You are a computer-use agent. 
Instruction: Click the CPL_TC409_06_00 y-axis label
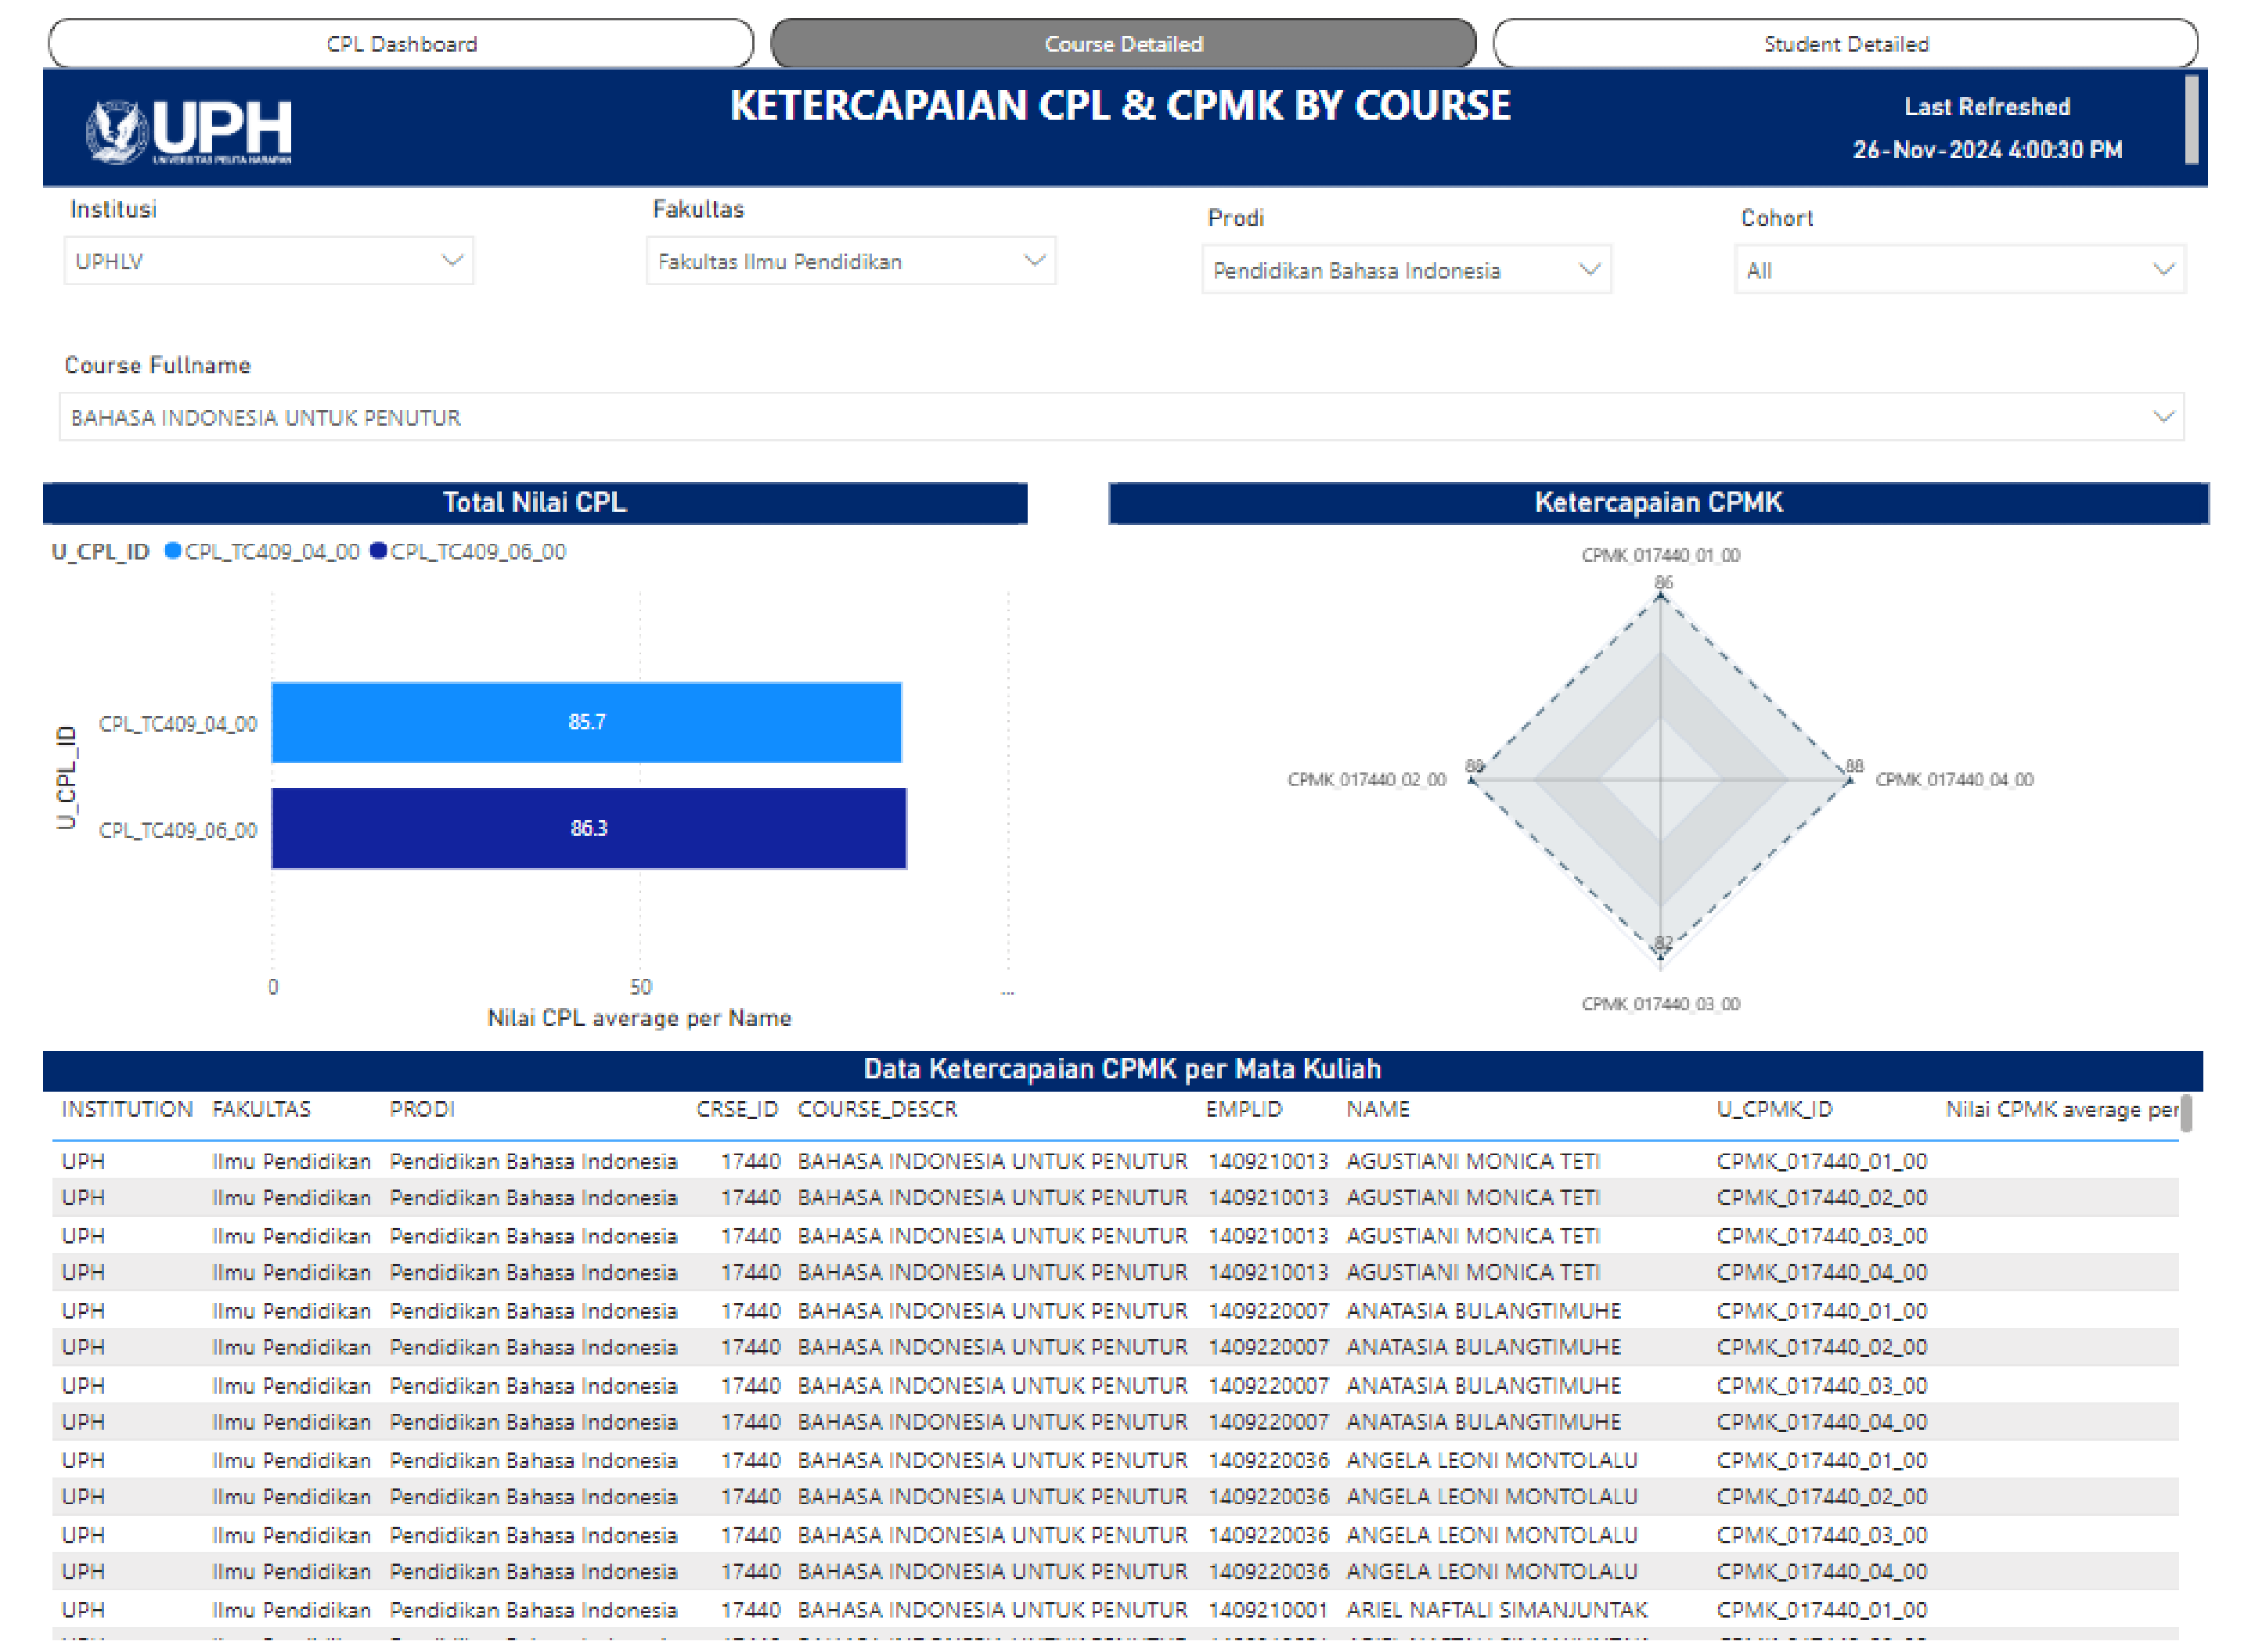(x=178, y=830)
